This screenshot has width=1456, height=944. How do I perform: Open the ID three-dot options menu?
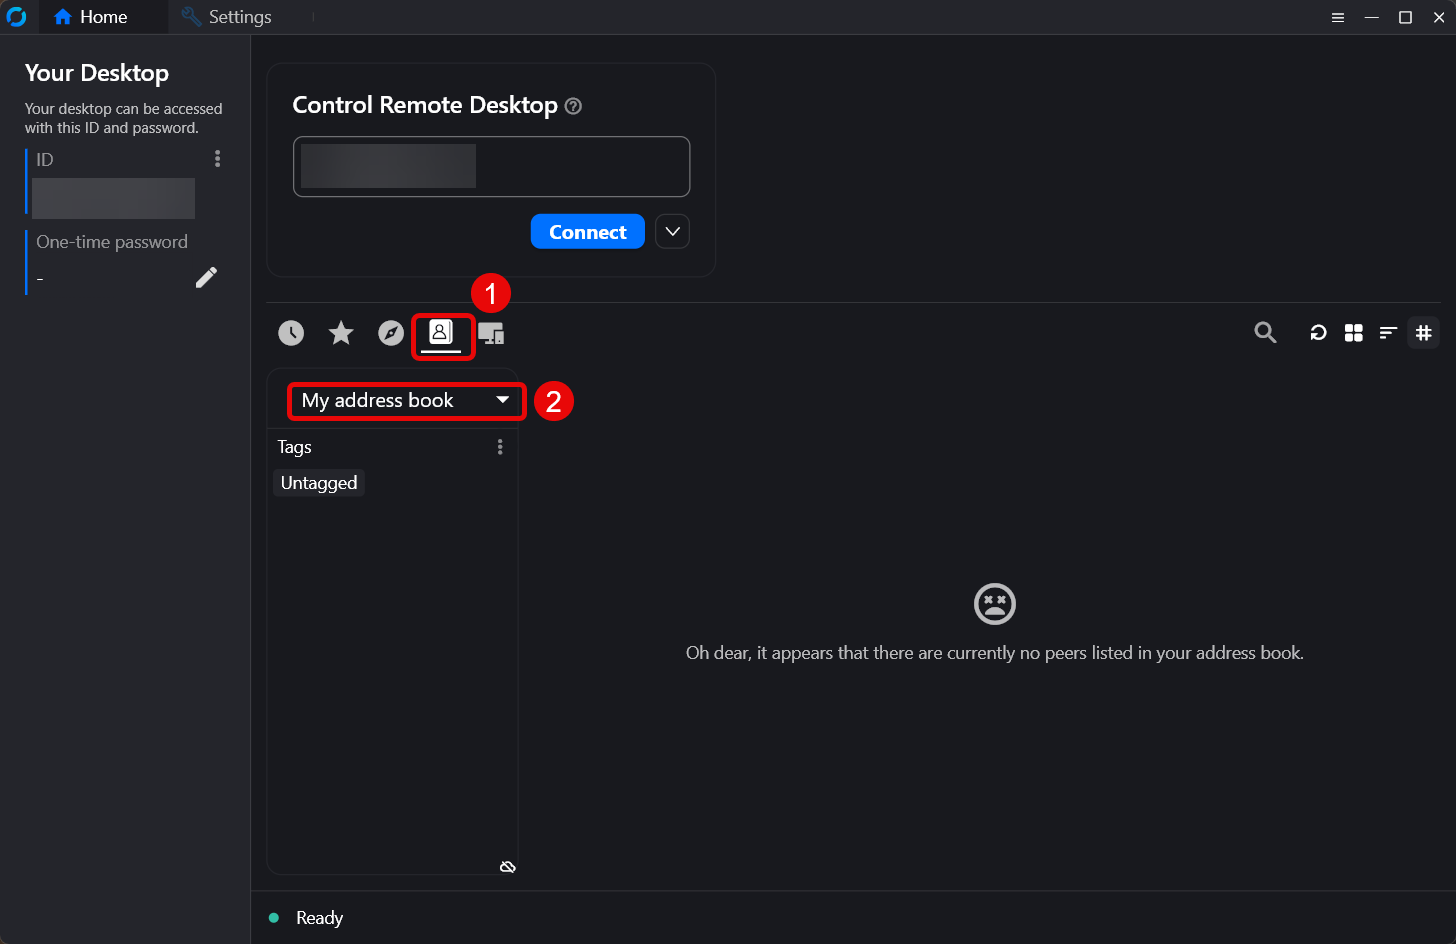point(217,159)
